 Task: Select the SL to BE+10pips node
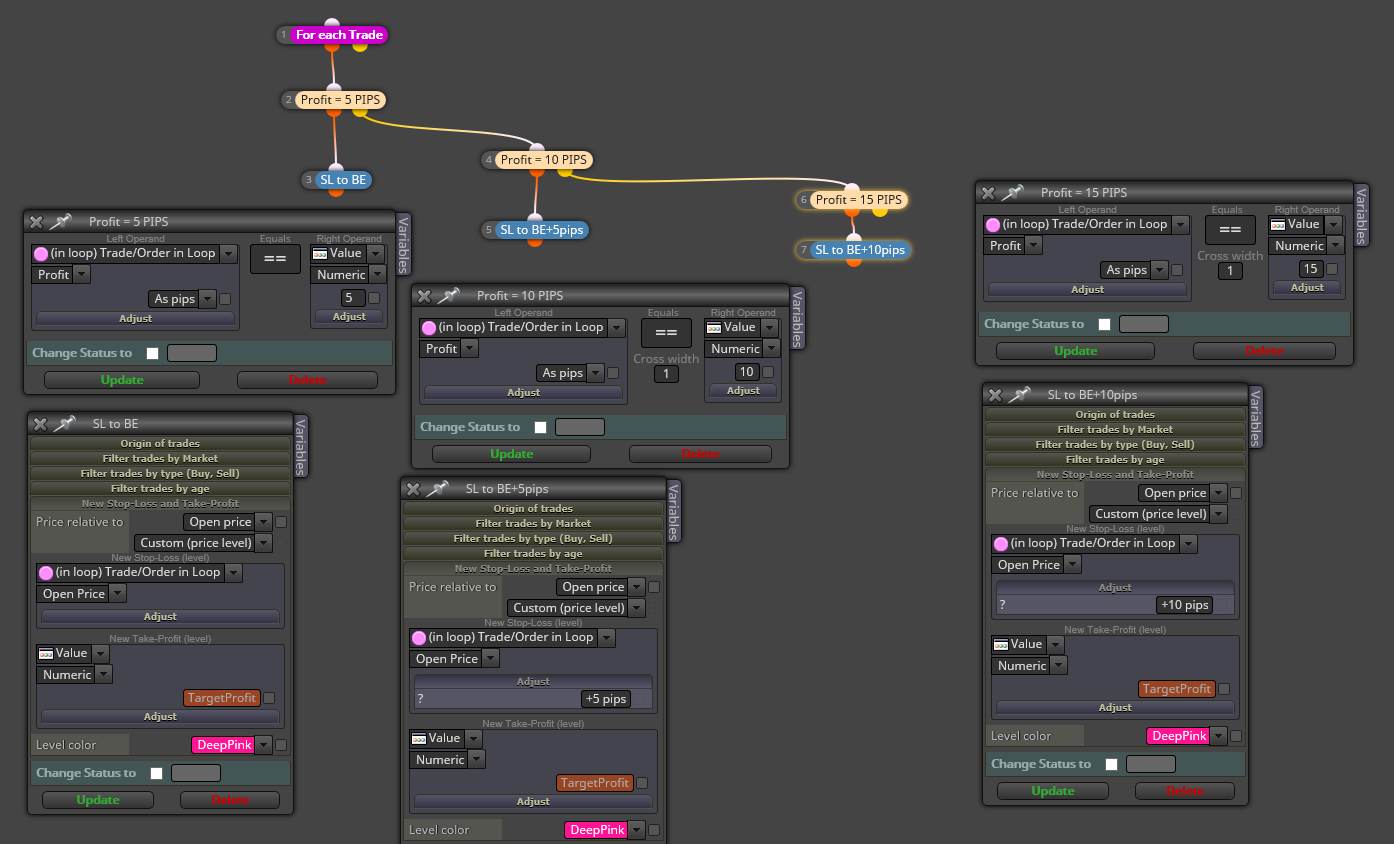tap(860, 250)
